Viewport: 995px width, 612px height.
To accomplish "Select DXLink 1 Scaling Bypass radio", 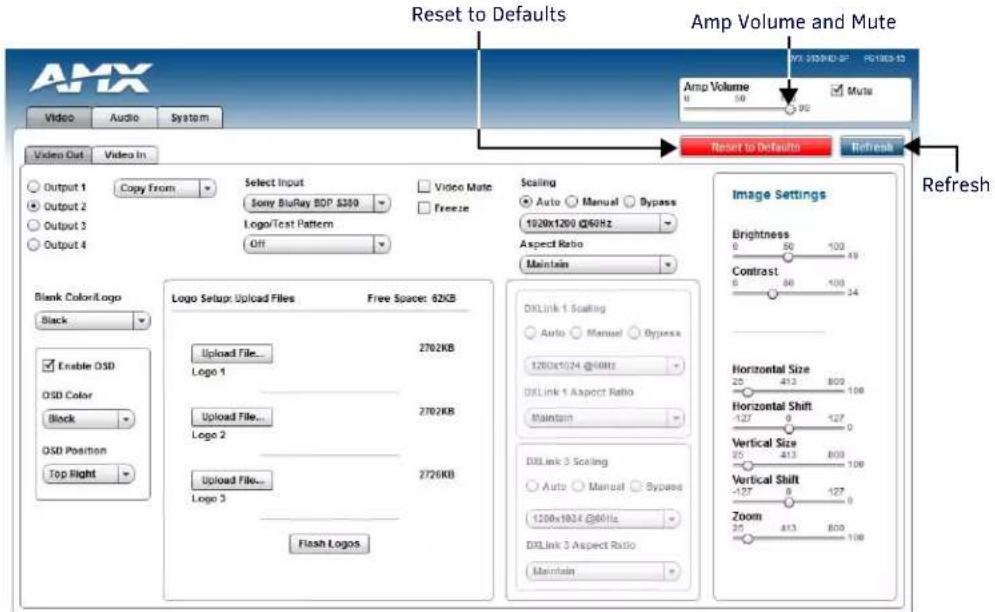I will tap(634, 333).
